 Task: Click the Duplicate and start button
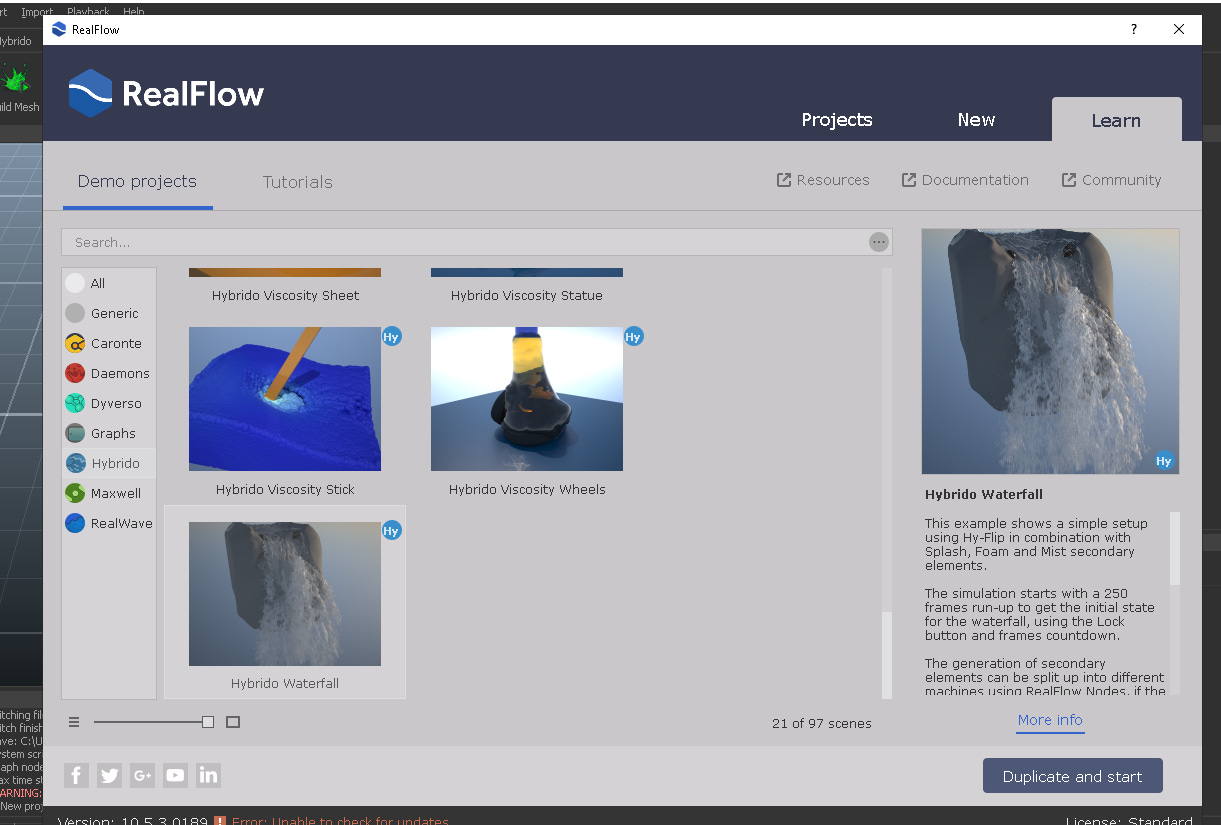(x=1073, y=776)
